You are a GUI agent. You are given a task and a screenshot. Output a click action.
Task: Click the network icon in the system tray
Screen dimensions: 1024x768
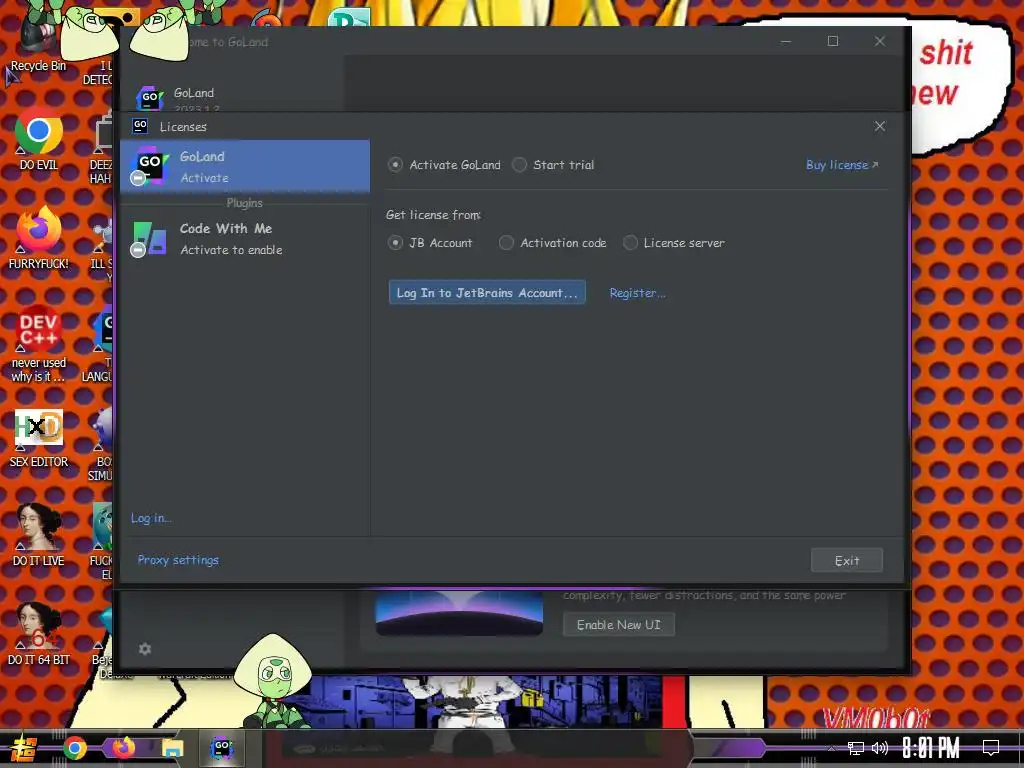[856, 748]
